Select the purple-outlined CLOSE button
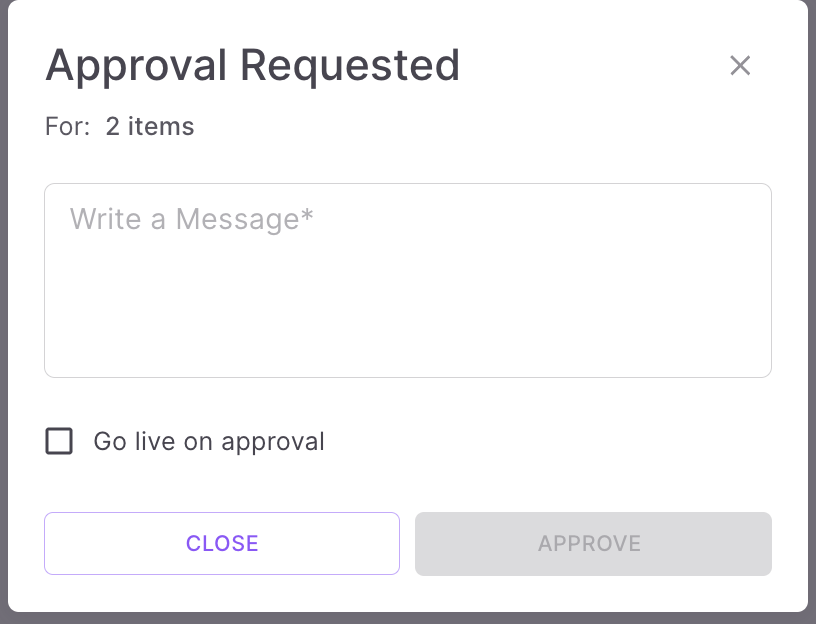 (222, 543)
